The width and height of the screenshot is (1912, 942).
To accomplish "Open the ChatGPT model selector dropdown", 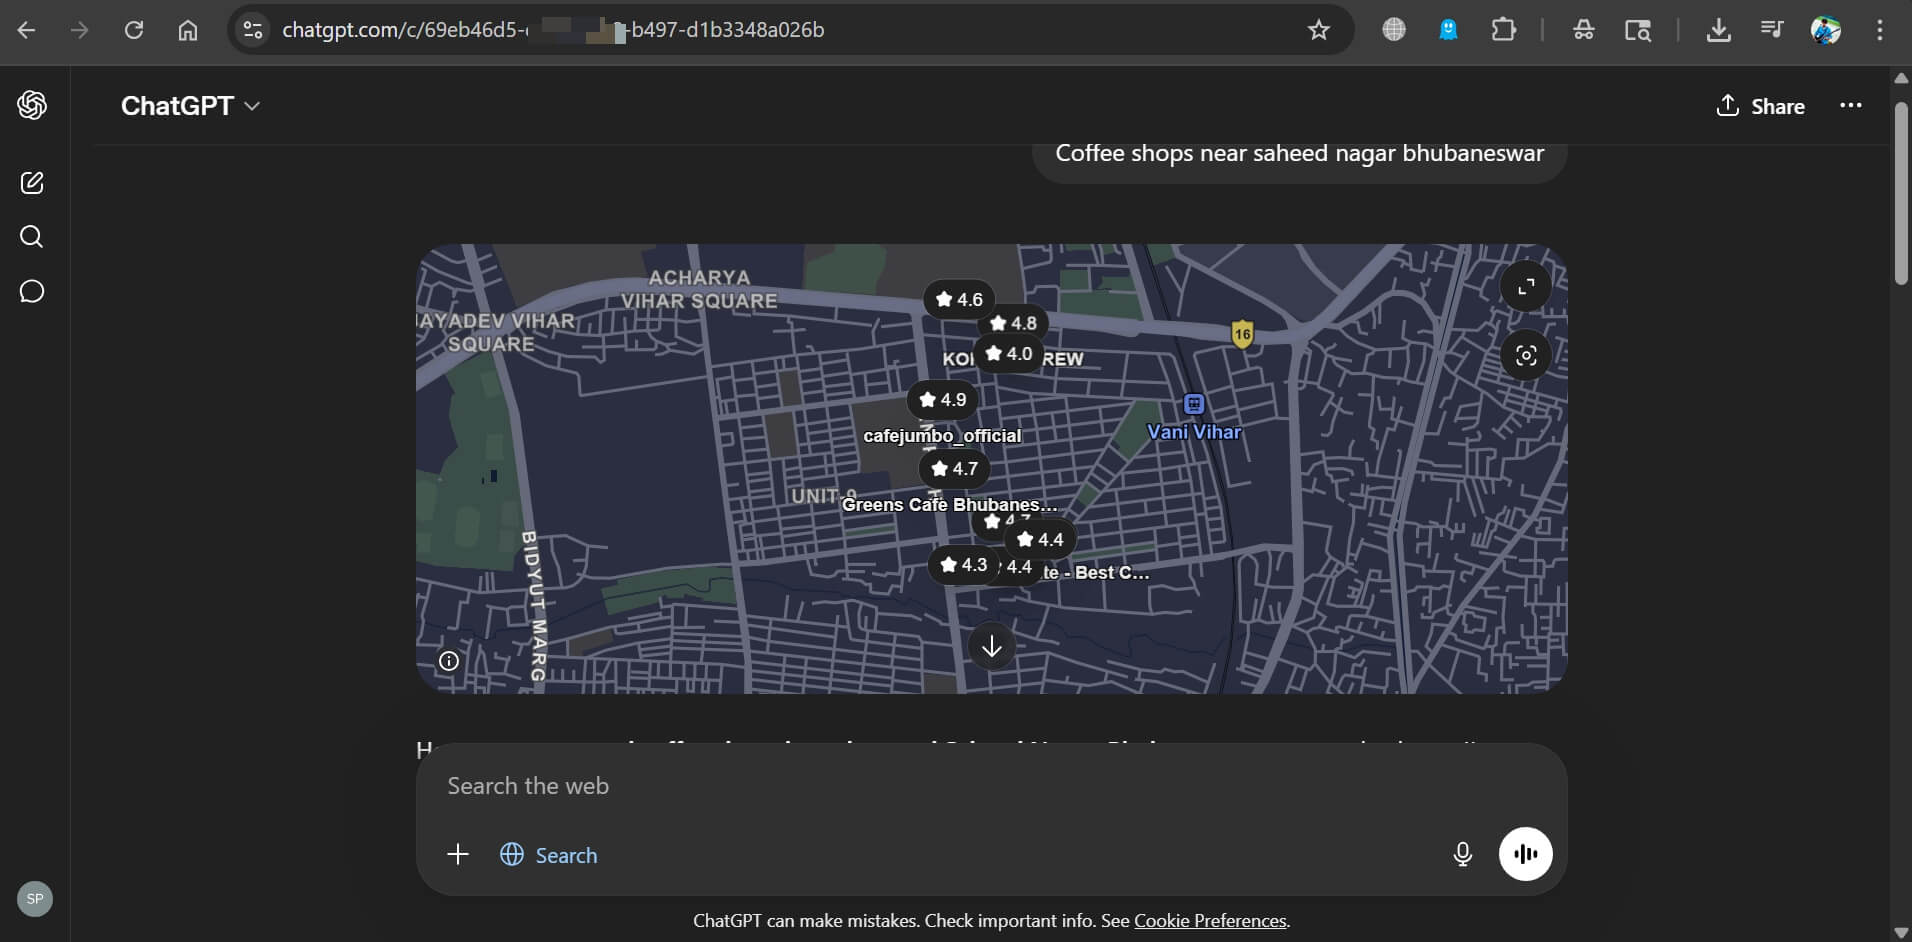I will pyautogui.click(x=190, y=105).
